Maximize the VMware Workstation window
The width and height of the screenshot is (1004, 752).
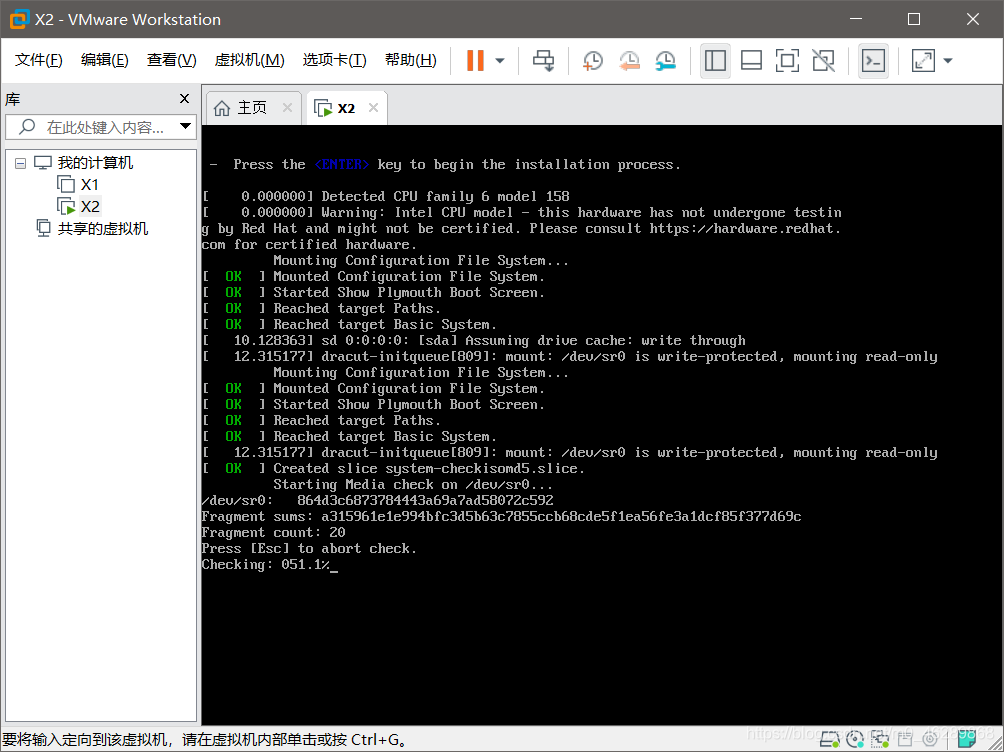click(x=914, y=19)
